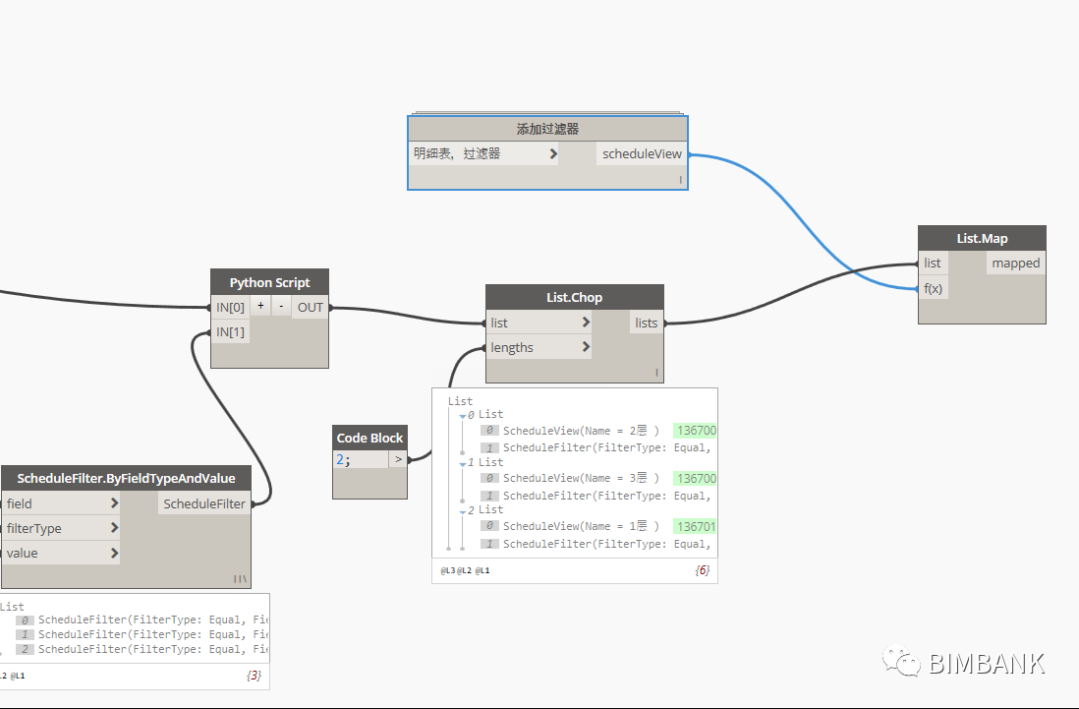Click scheduleView output port of 添加过滤器 node
The image size is (1079, 709).
pyautogui.click(x=641, y=154)
